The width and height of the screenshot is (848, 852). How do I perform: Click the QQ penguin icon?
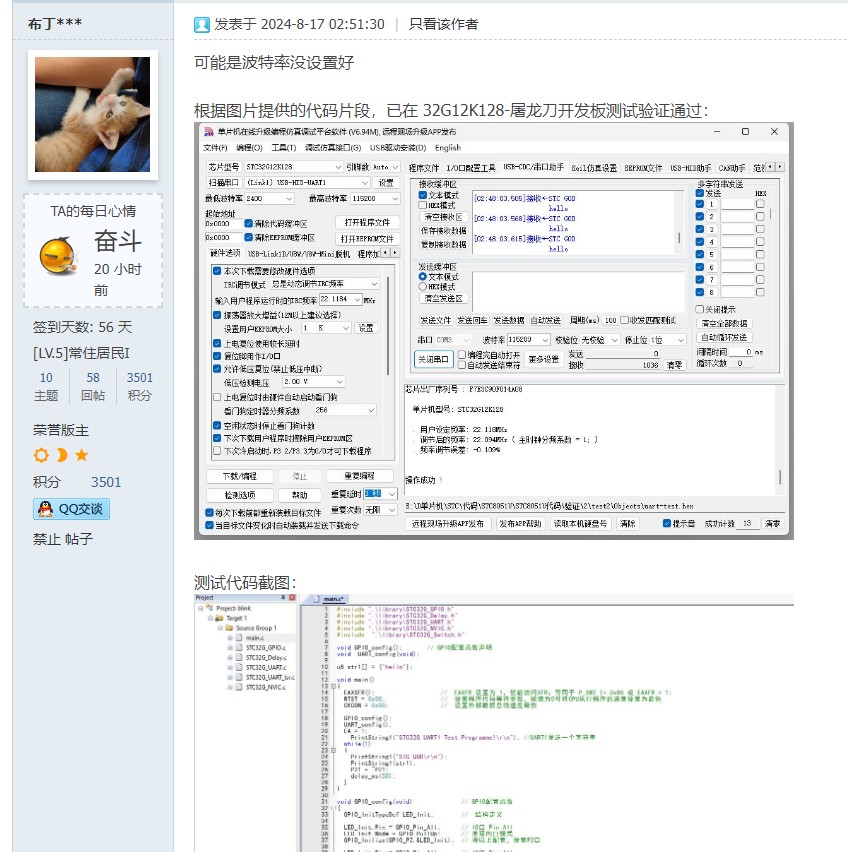46,509
